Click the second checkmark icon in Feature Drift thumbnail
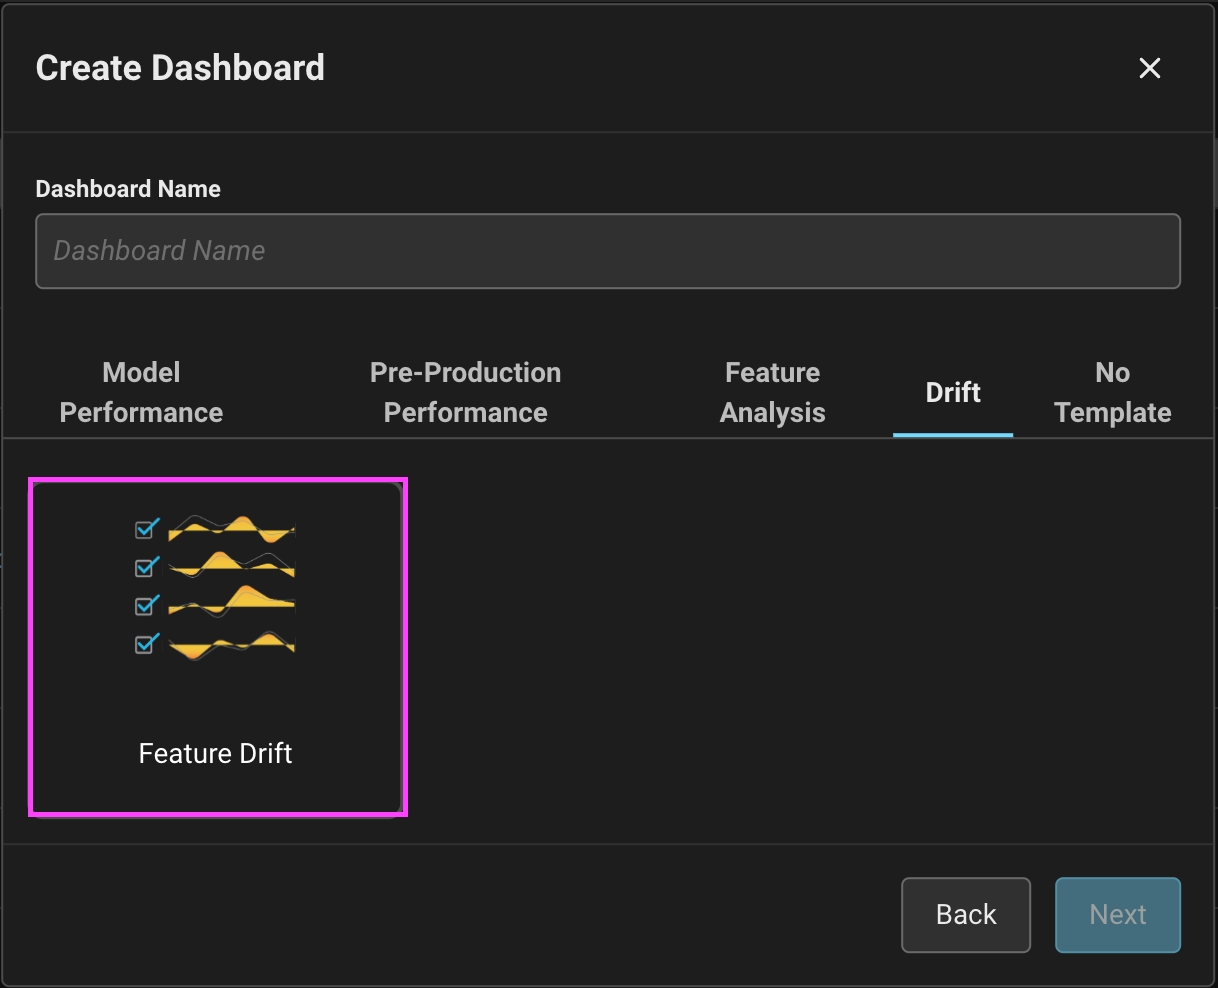The width and height of the screenshot is (1218, 988). 147,567
